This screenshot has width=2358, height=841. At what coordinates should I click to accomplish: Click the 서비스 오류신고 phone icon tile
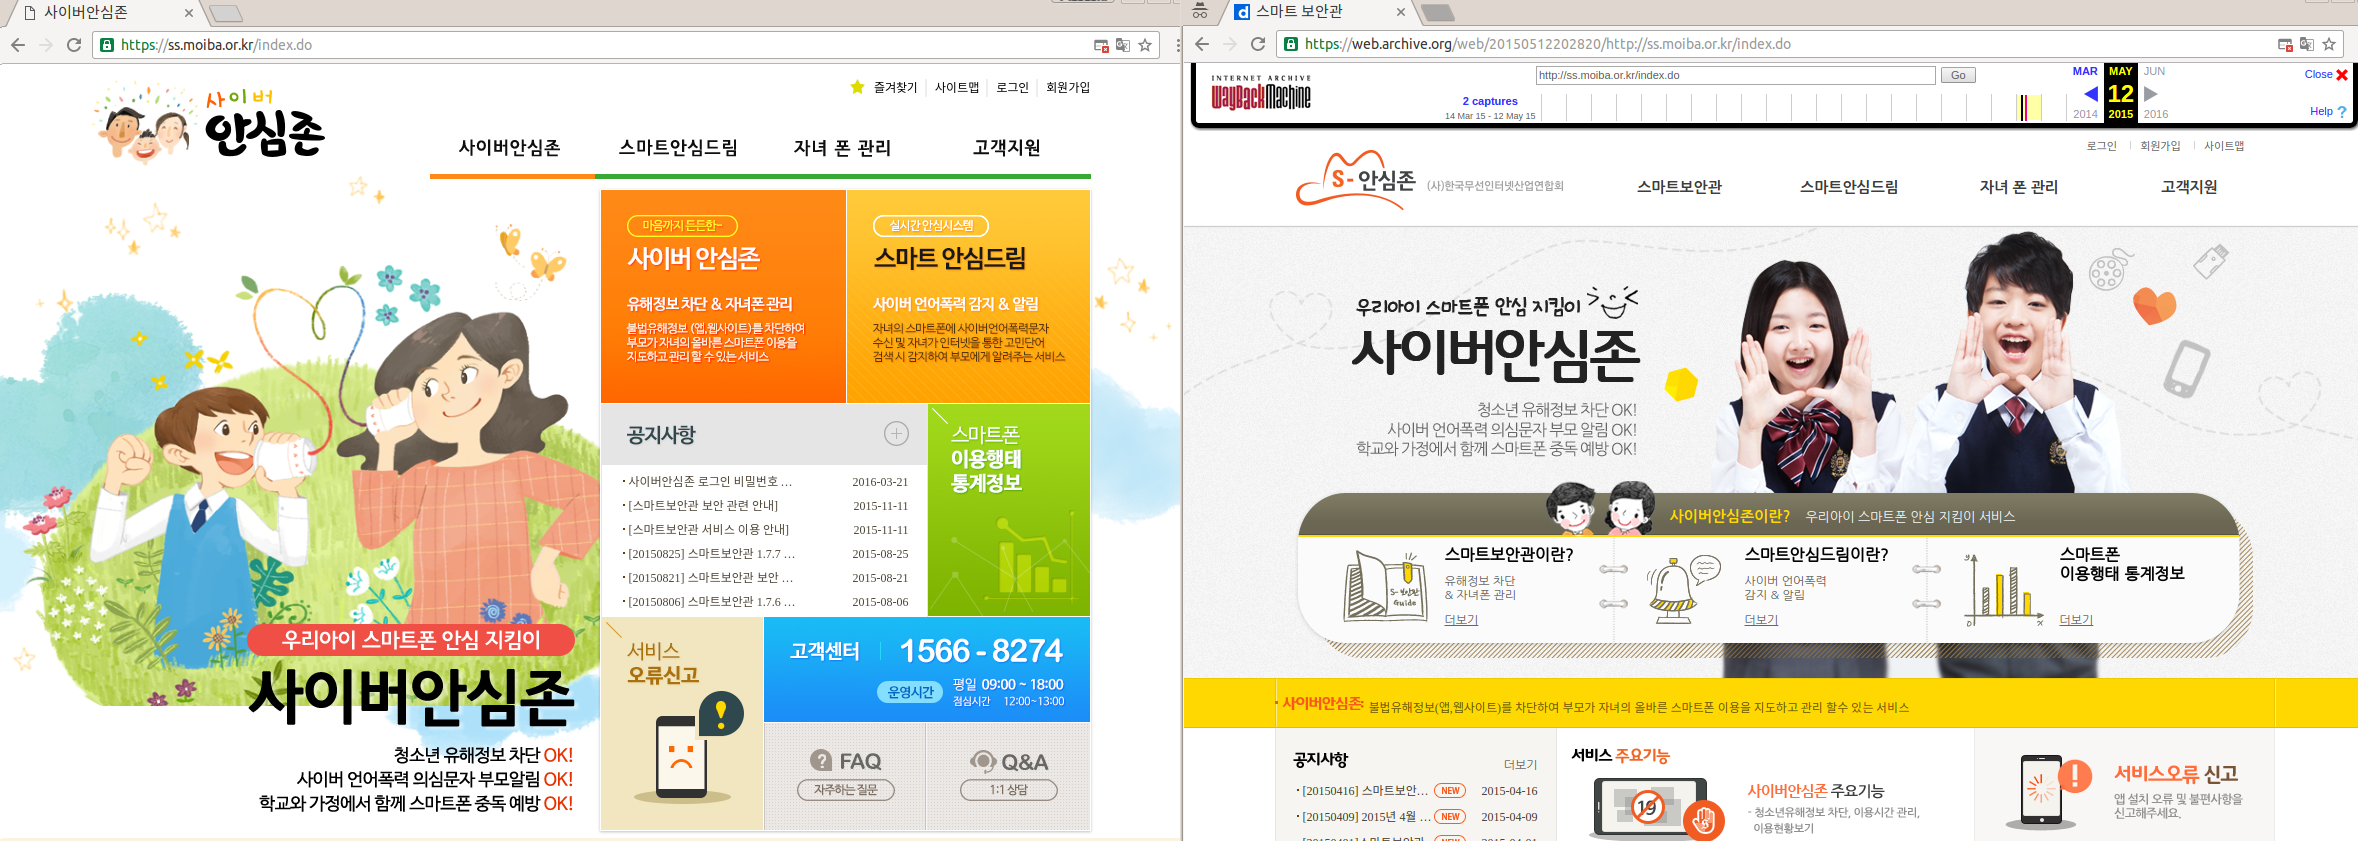(x=682, y=724)
